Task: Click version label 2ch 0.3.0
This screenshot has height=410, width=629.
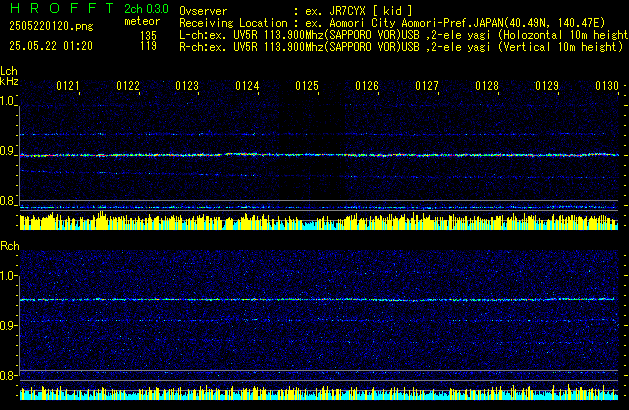Action: 146,9
